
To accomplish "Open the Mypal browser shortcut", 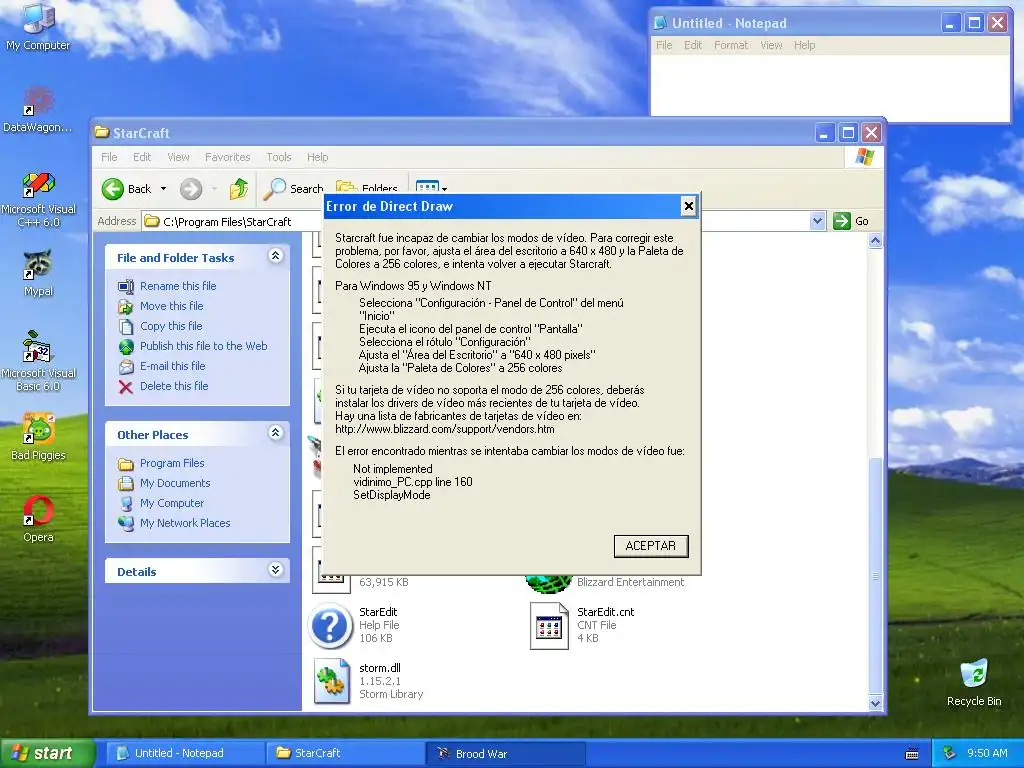I will click(x=38, y=273).
